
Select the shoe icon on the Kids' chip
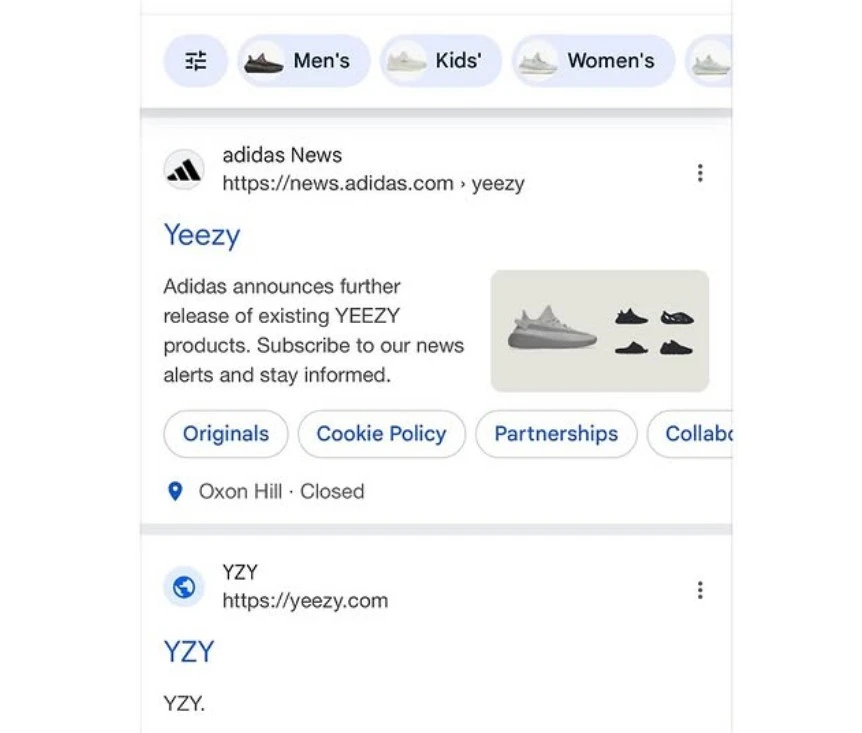click(403, 61)
